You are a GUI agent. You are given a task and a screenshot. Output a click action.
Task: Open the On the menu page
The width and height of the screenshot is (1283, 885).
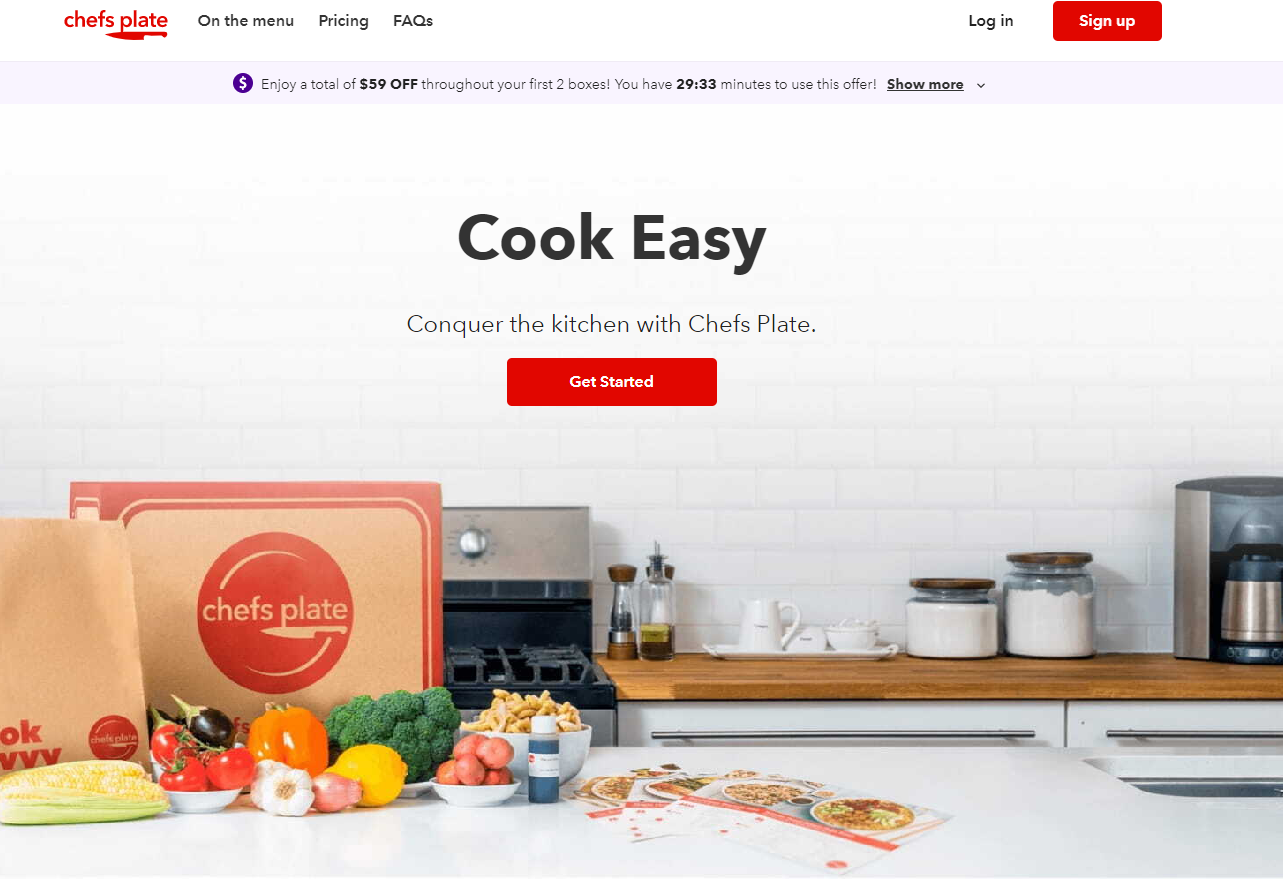246,21
